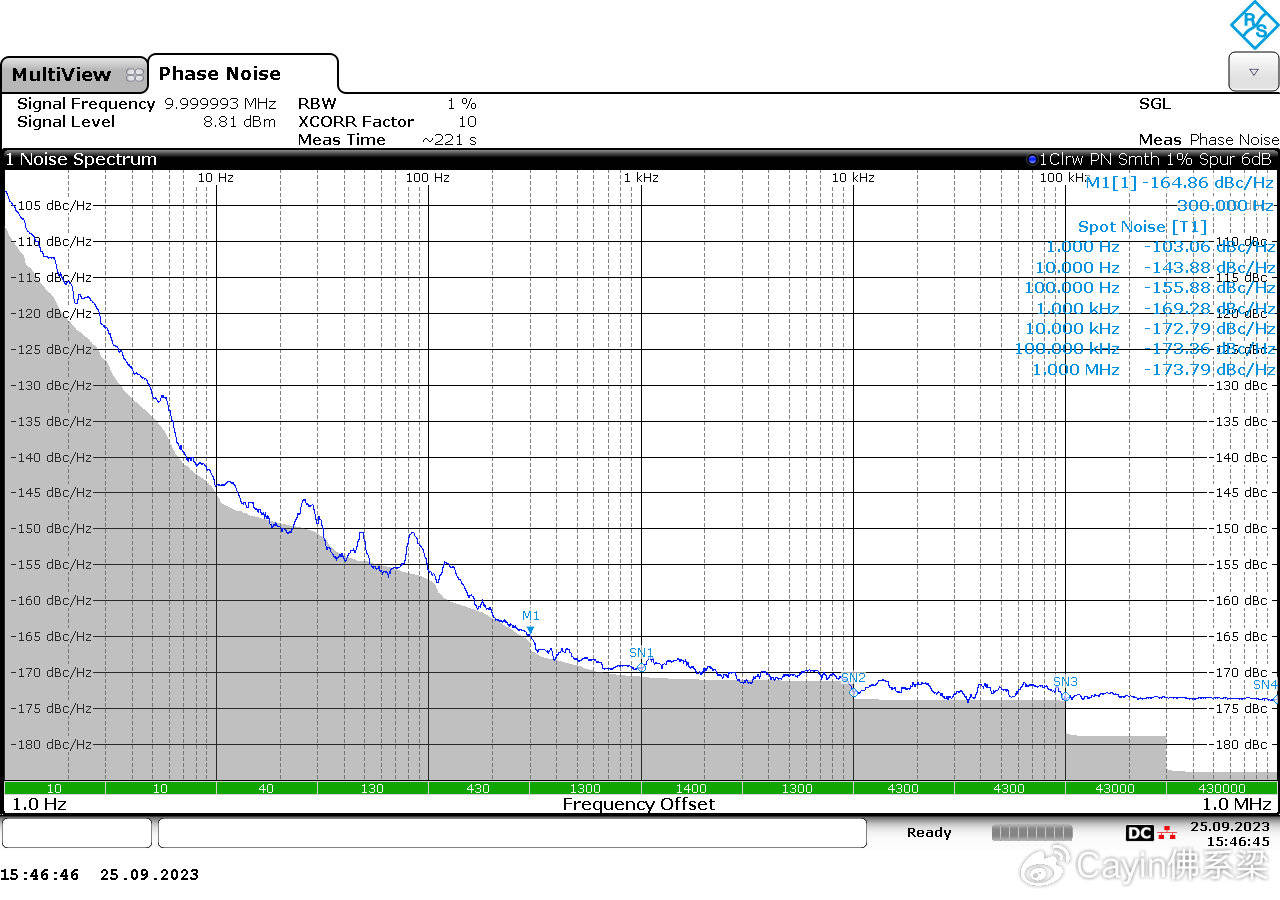Image resolution: width=1280 pixels, height=900 pixels.
Task: Click the 25.09.2023 15:46:45 status bar clock
Action: pyautogui.click(x=1230, y=834)
